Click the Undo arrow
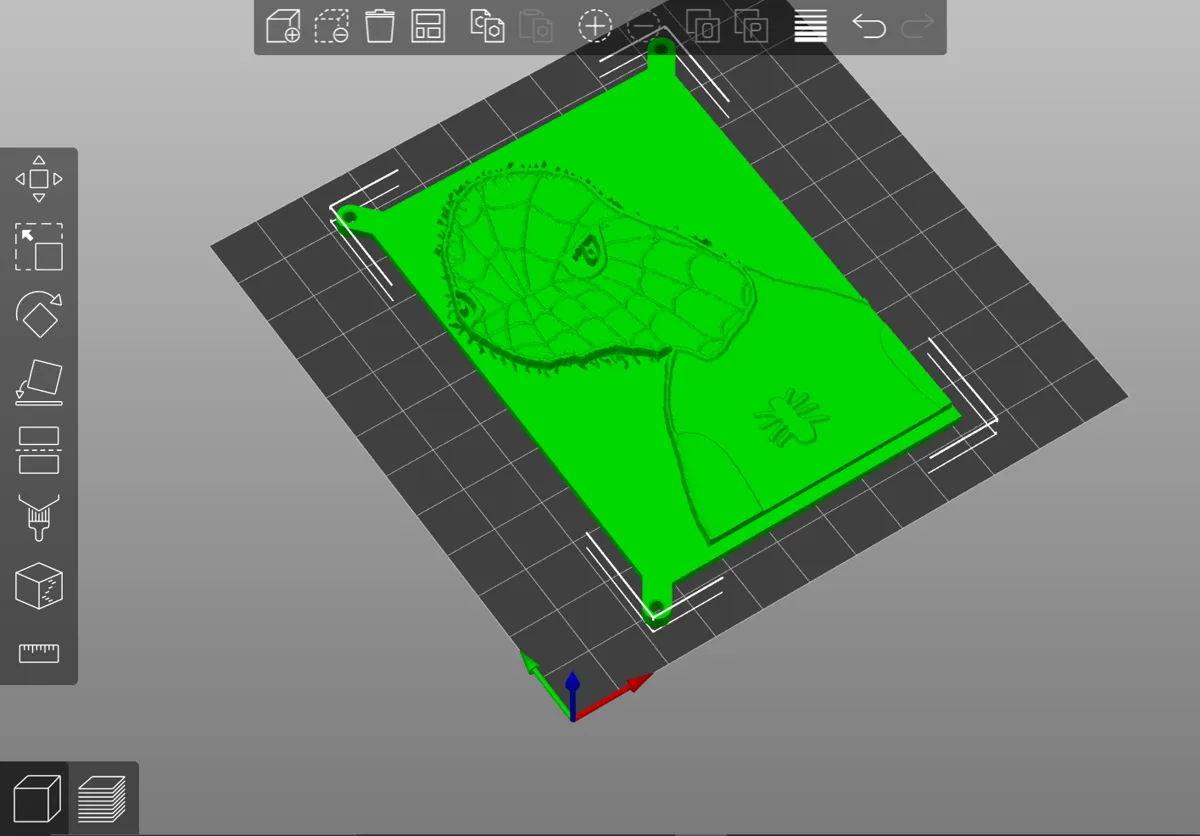The width and height of the screenshot is (1200, 836). tap(869, 26)
